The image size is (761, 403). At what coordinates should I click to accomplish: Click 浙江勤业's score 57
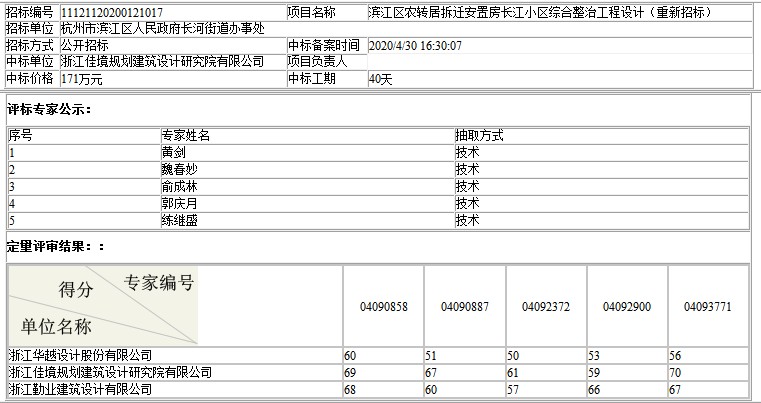tap(513, 390)
